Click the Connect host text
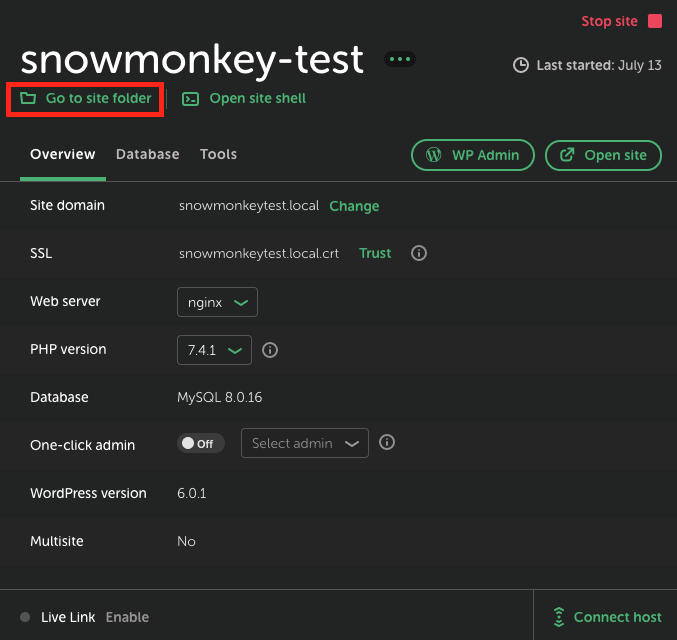The image size is (677, 640). click(x=617, y=617)
